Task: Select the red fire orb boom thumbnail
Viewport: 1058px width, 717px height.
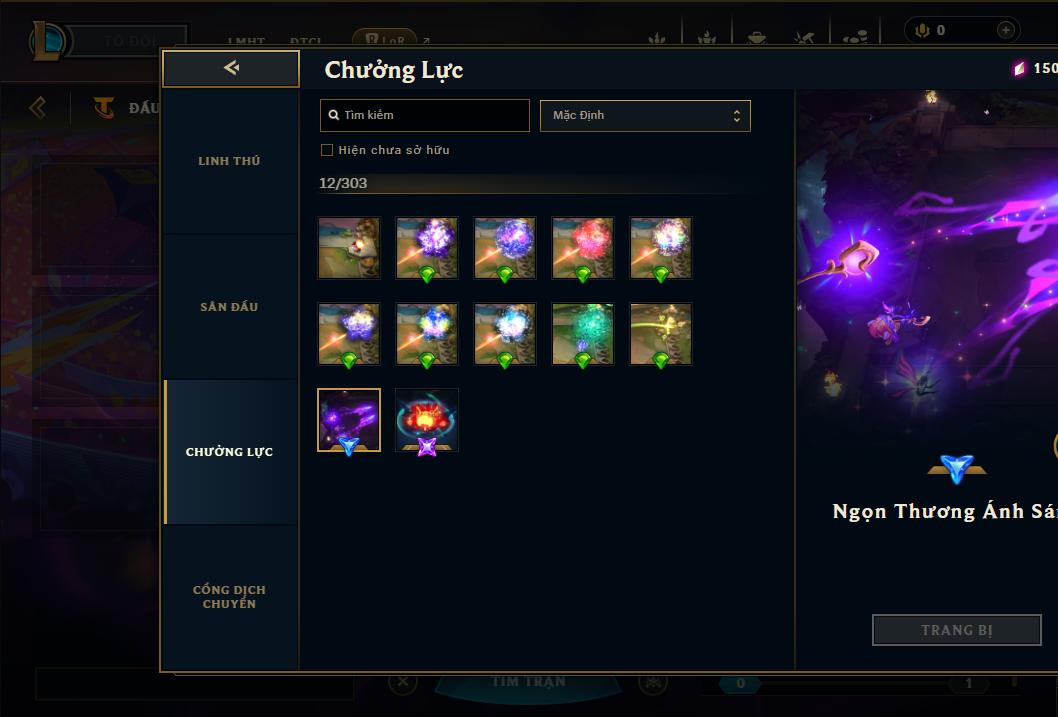Action: tap(426, 420)
